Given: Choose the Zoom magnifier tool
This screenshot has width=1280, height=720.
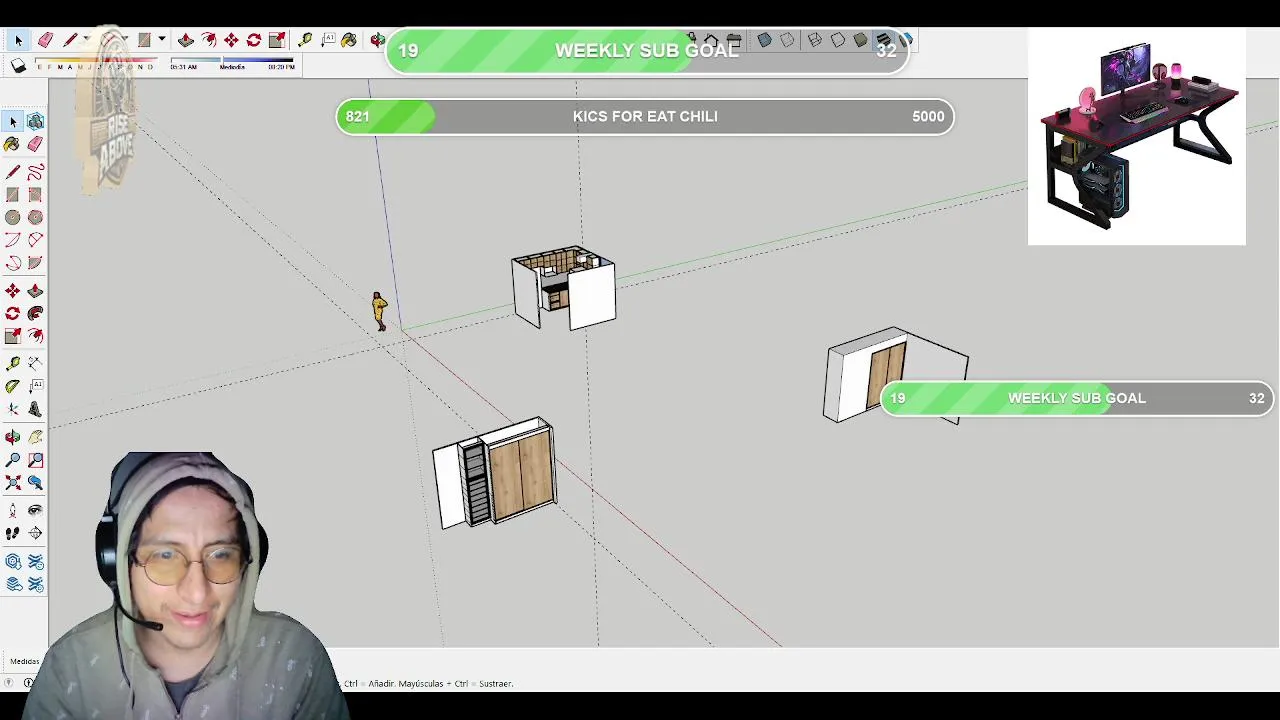Looking at the screenshot, I should coord(12,460).
